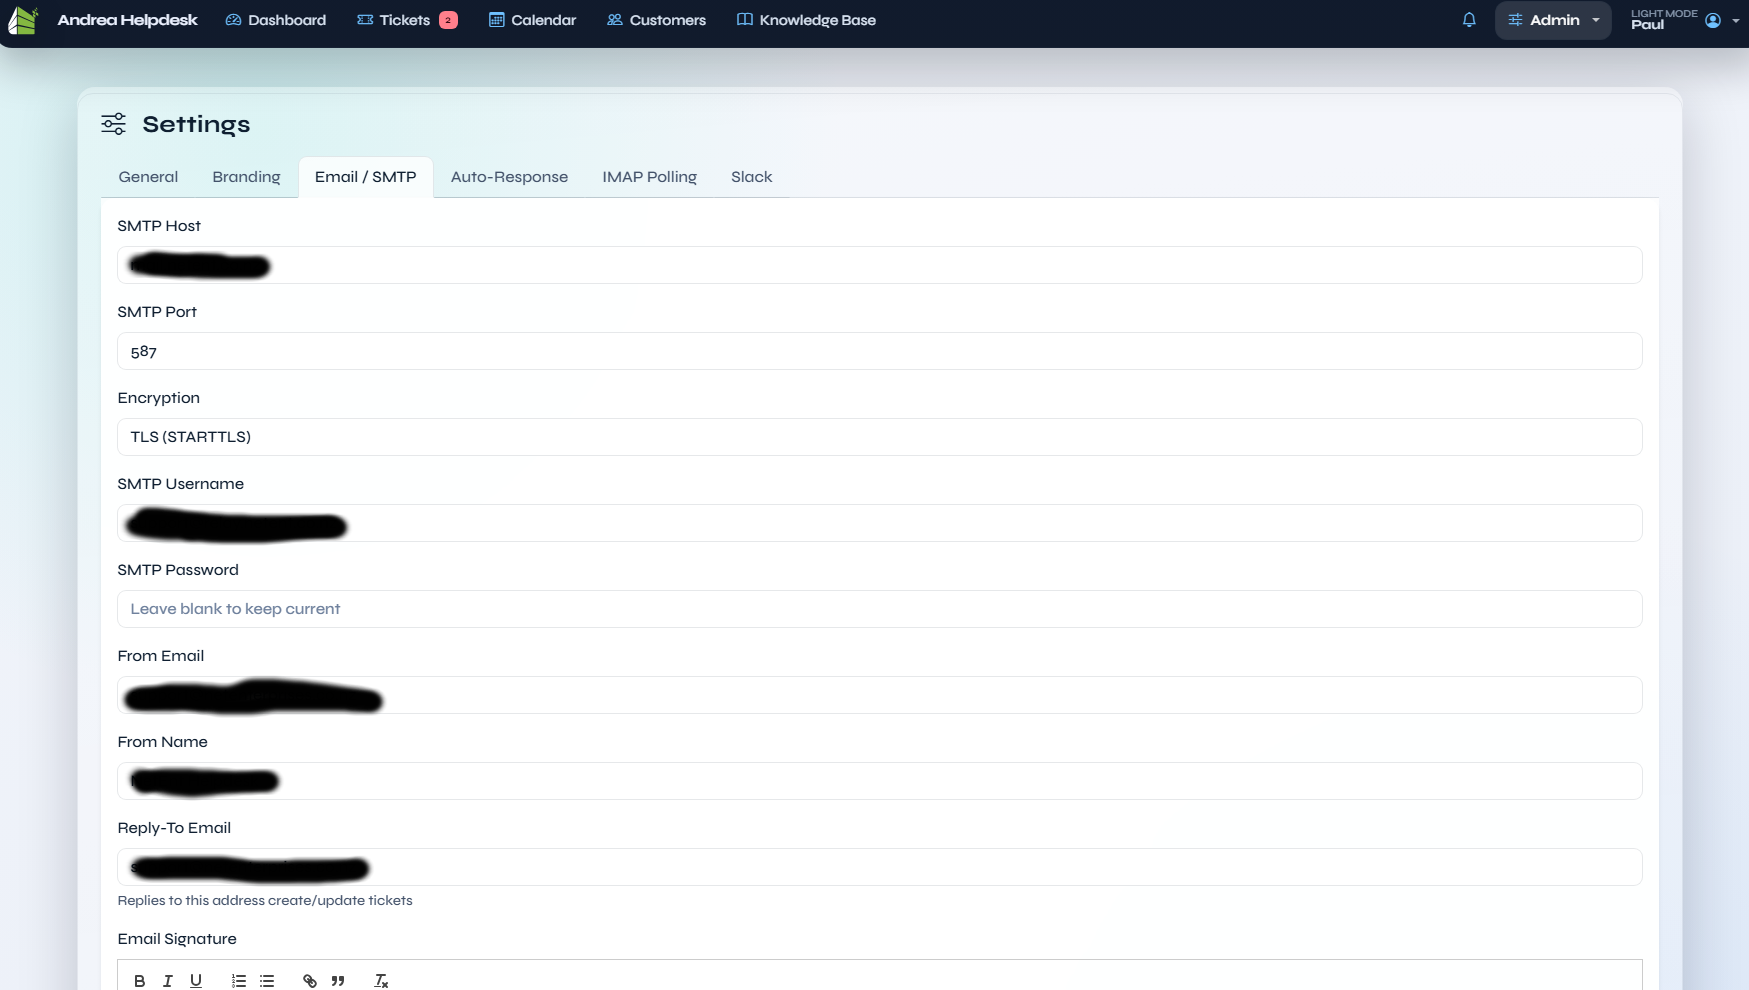1749x990 pixels.
Task: Apply underline in signature editor
Action: 196,981
